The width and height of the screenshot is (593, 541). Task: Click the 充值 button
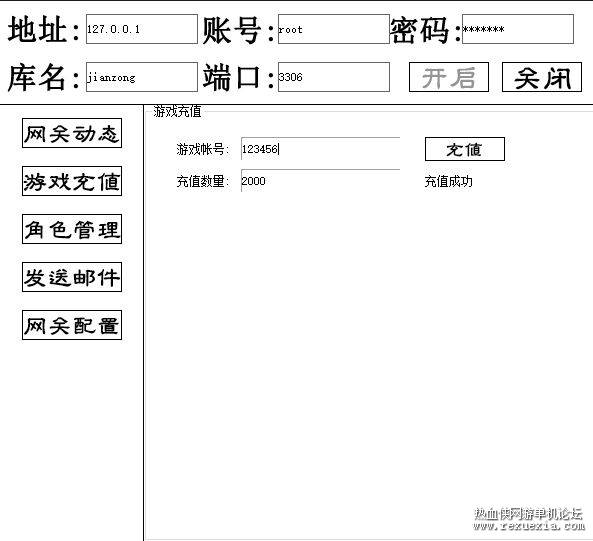465,149
